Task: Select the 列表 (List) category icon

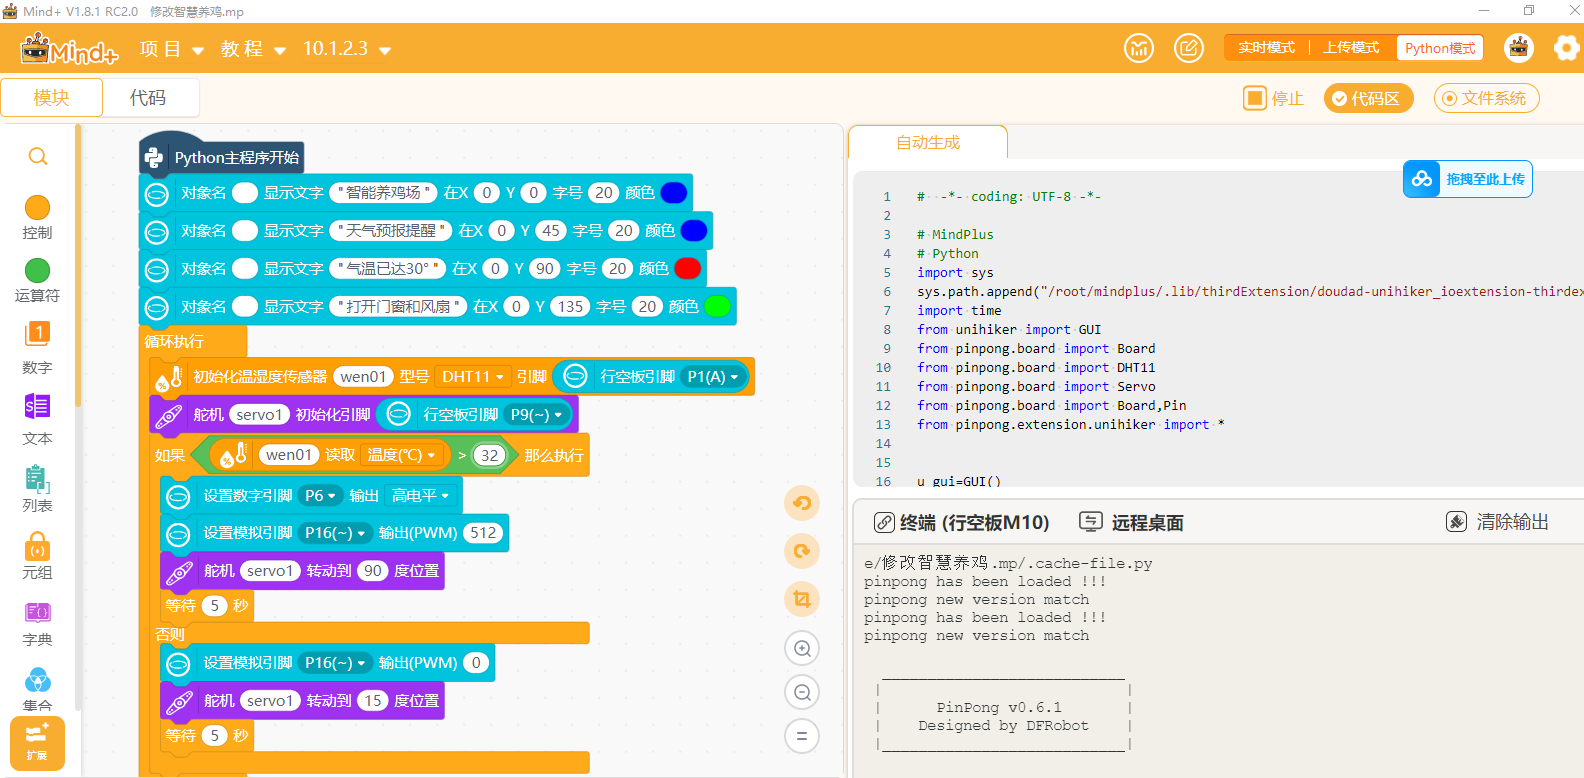Action: pyautogui.click(x=37, y=478)
